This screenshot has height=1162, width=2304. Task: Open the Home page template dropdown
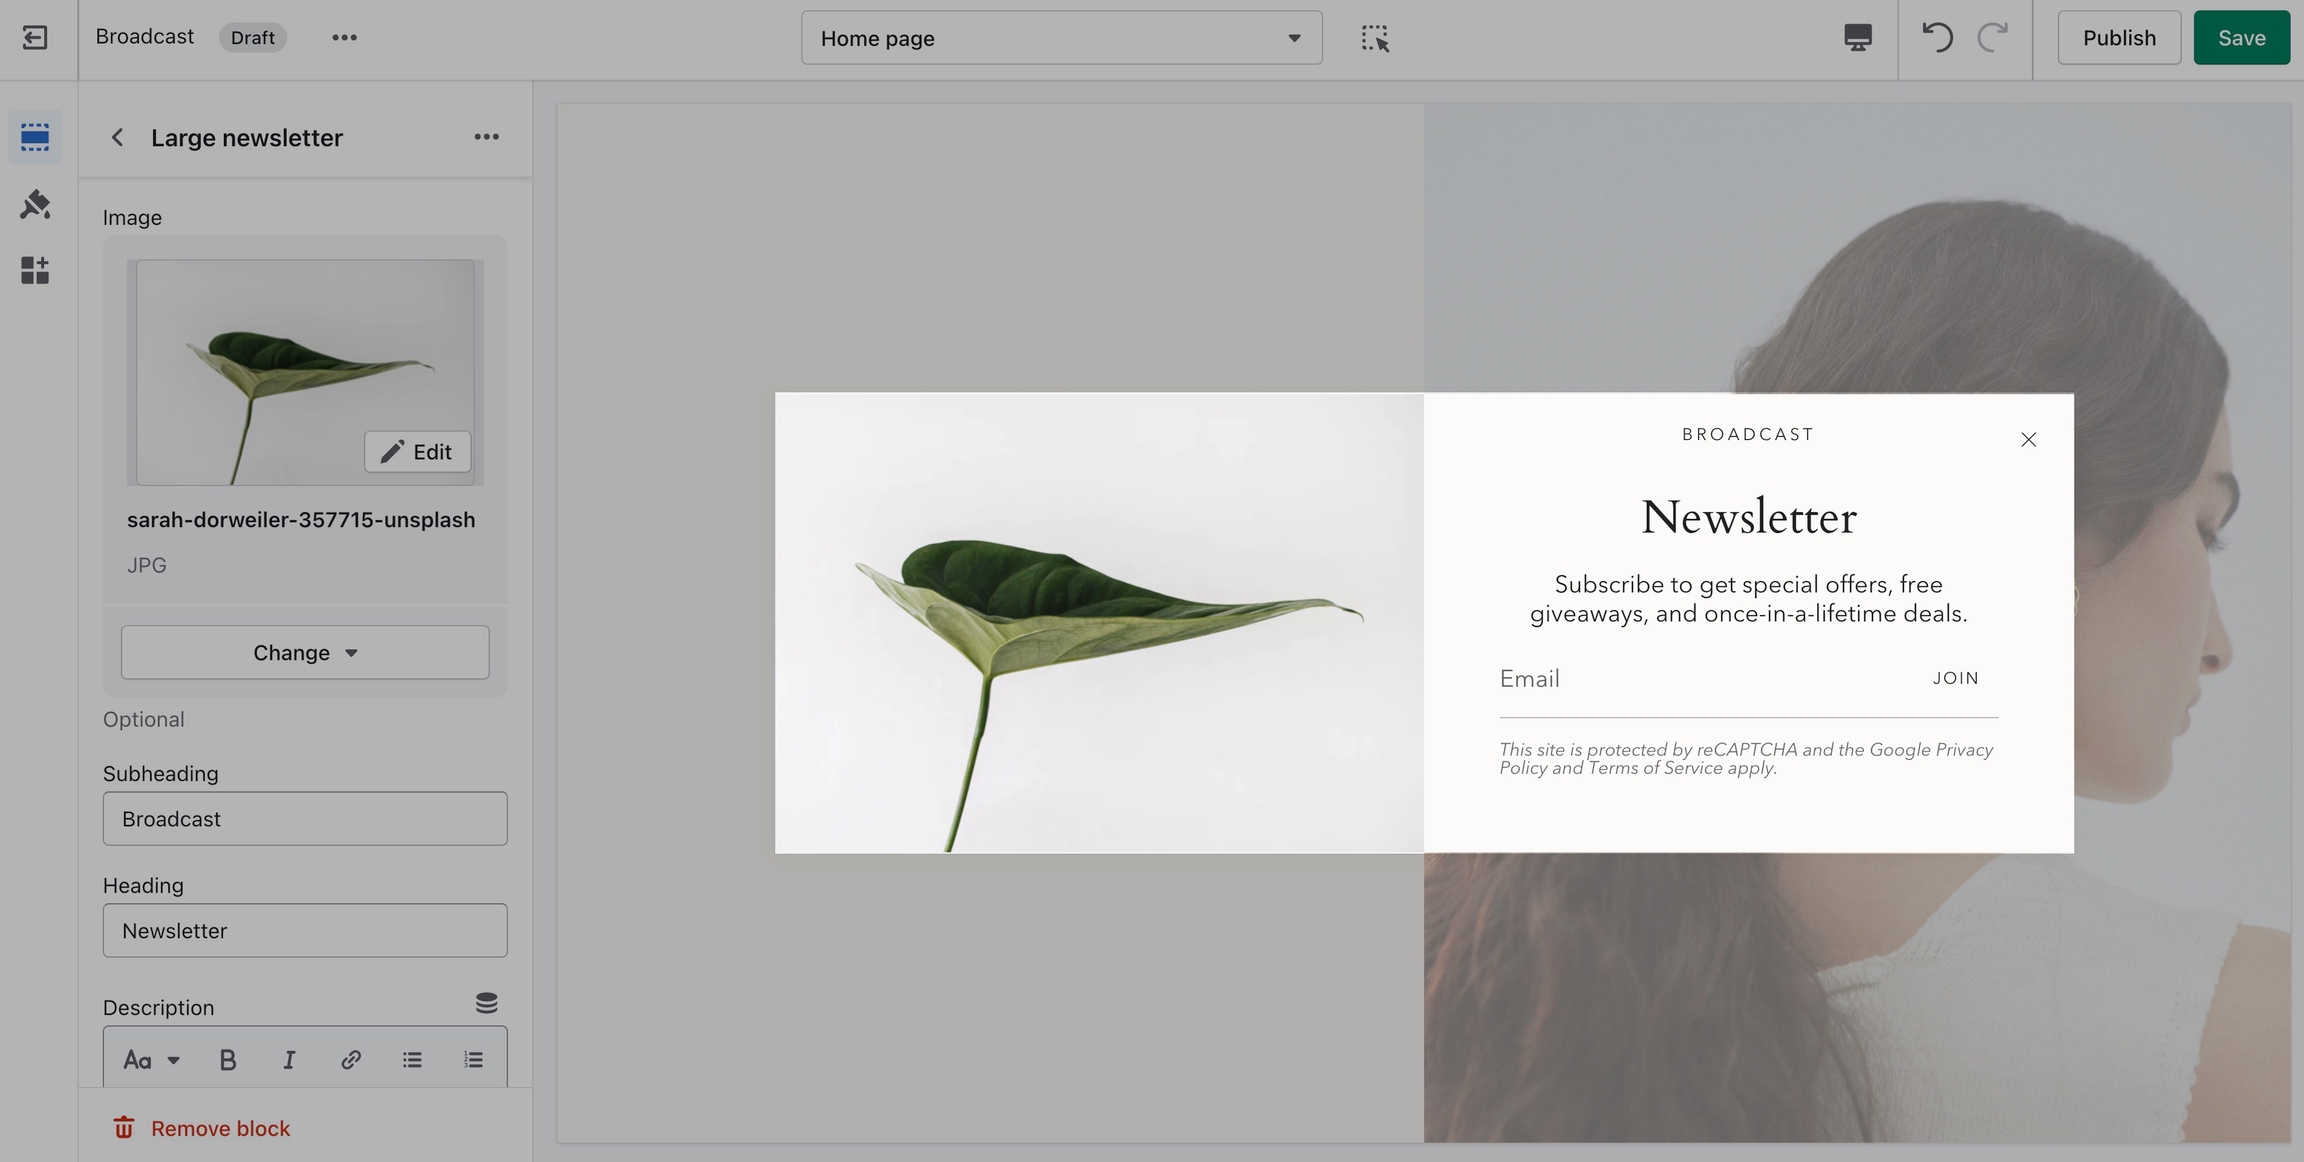(1061, 38)
